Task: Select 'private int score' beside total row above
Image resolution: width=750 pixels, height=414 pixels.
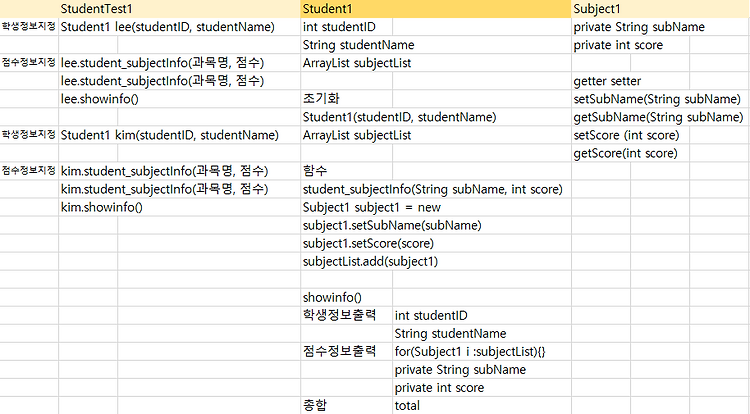Action: [x=439, y=388]
